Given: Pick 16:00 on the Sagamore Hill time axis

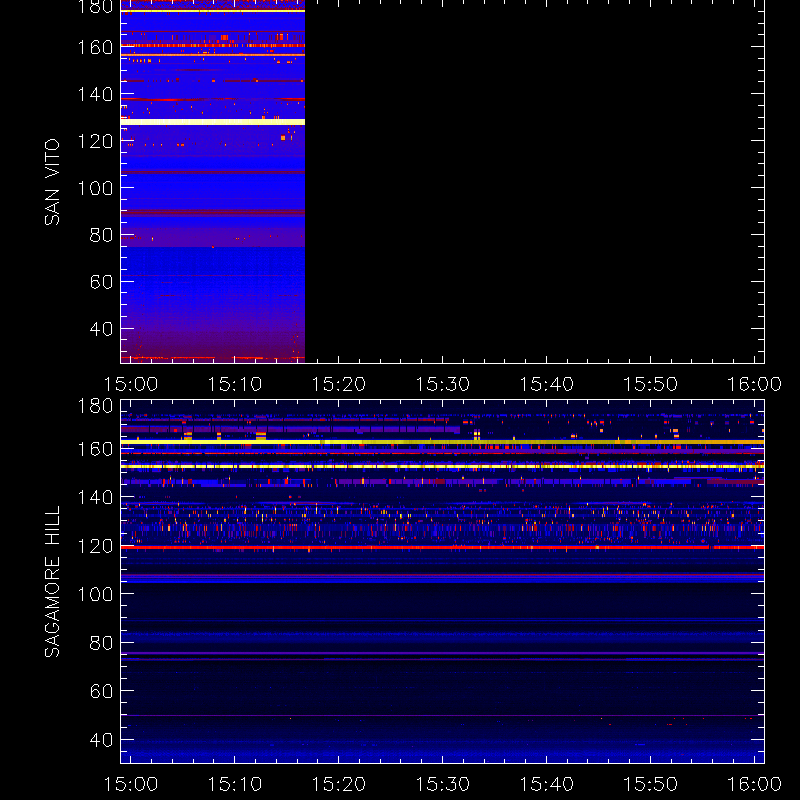Looking at the screenshot, I should pos(755,784).
